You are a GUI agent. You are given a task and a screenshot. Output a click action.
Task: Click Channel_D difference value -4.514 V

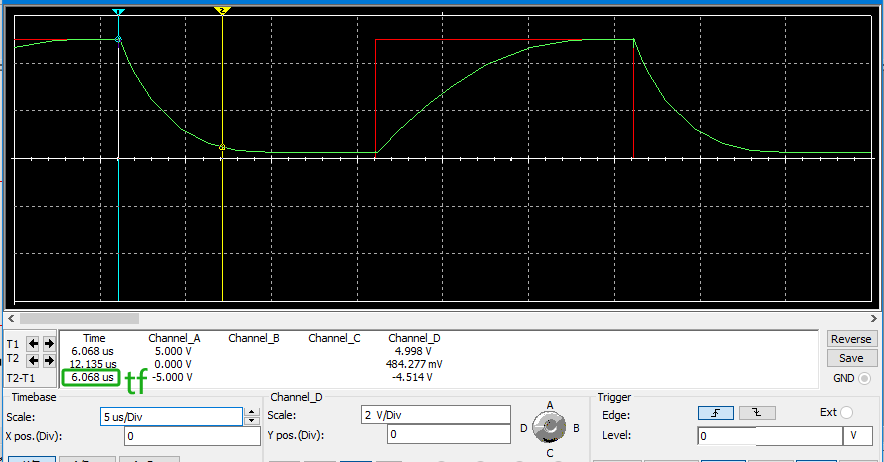(412, 377)
